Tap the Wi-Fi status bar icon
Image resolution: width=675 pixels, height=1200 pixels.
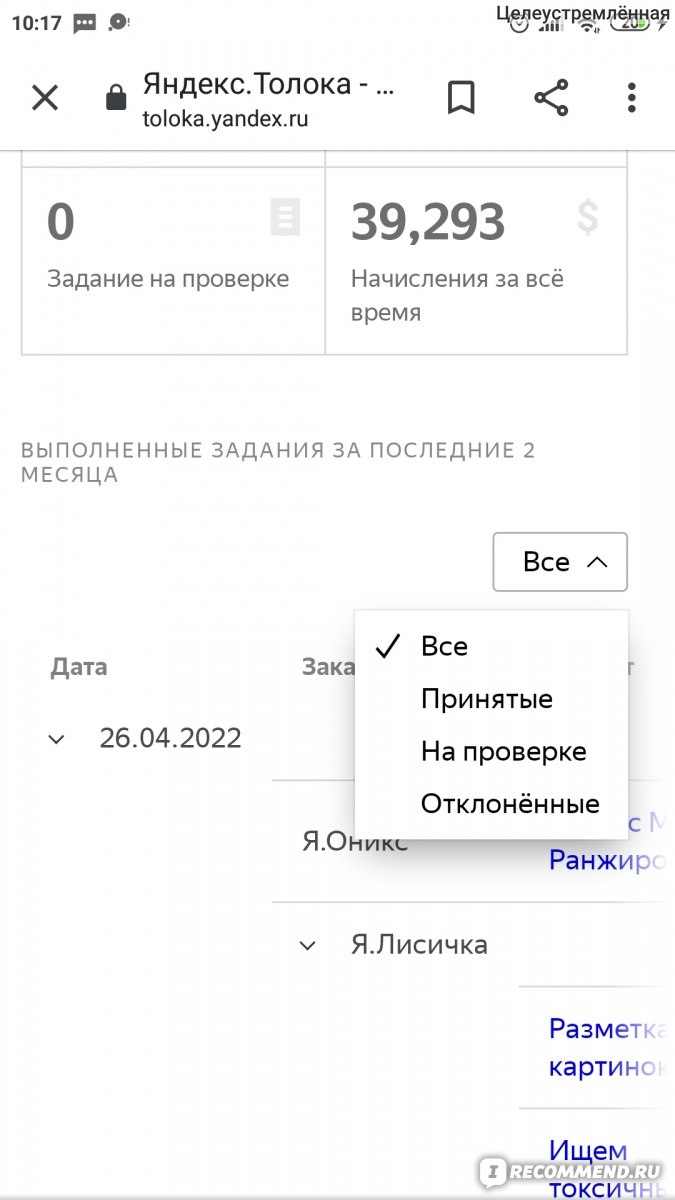(587, 23)
